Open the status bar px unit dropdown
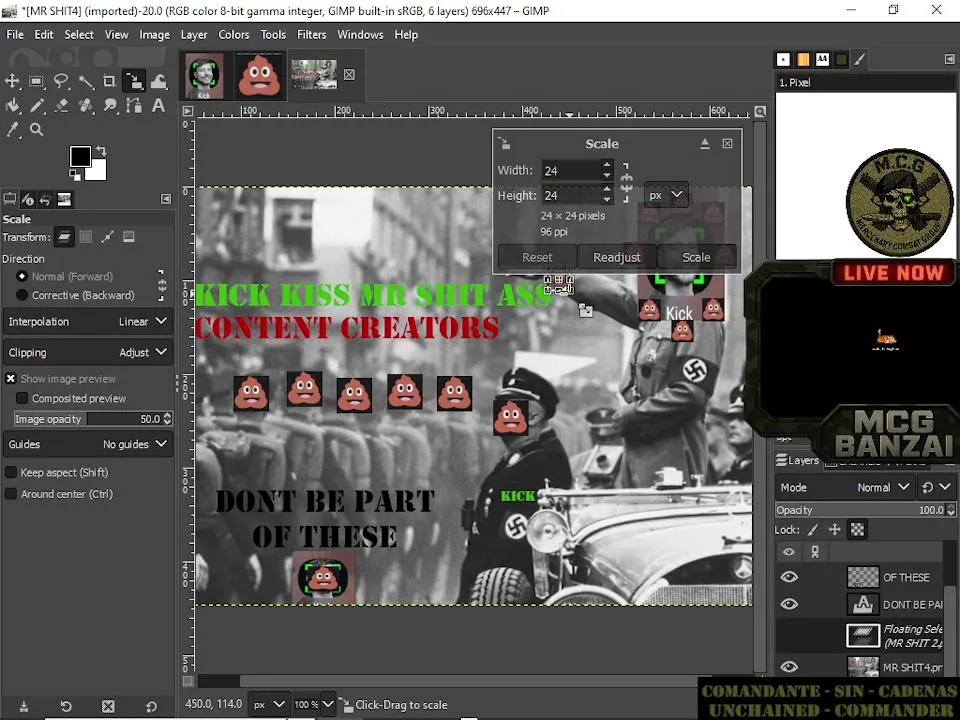 click(269, 705)
